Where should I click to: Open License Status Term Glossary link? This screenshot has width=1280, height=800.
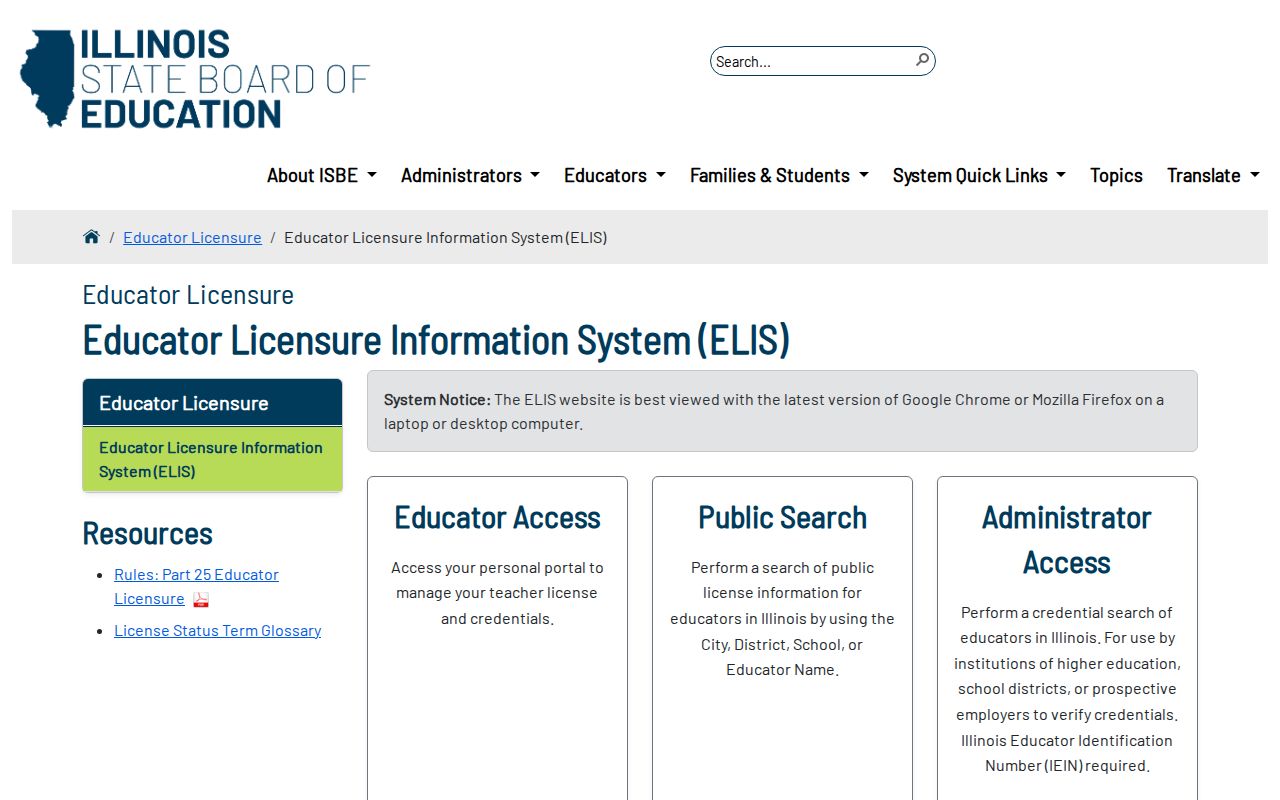click(218, 630)
